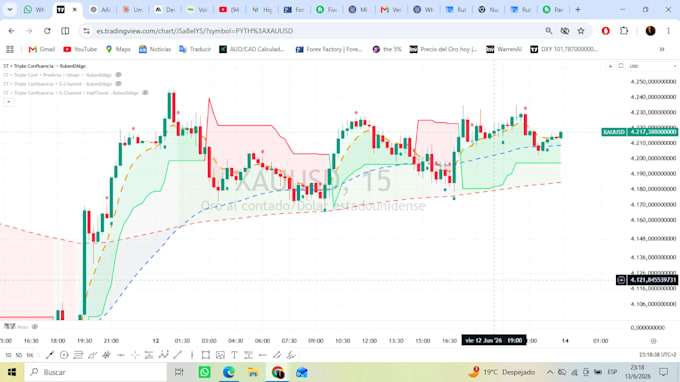Open Traducir bookmark
The height and width of the screenshot is (382, 680).
pos(195,49)
